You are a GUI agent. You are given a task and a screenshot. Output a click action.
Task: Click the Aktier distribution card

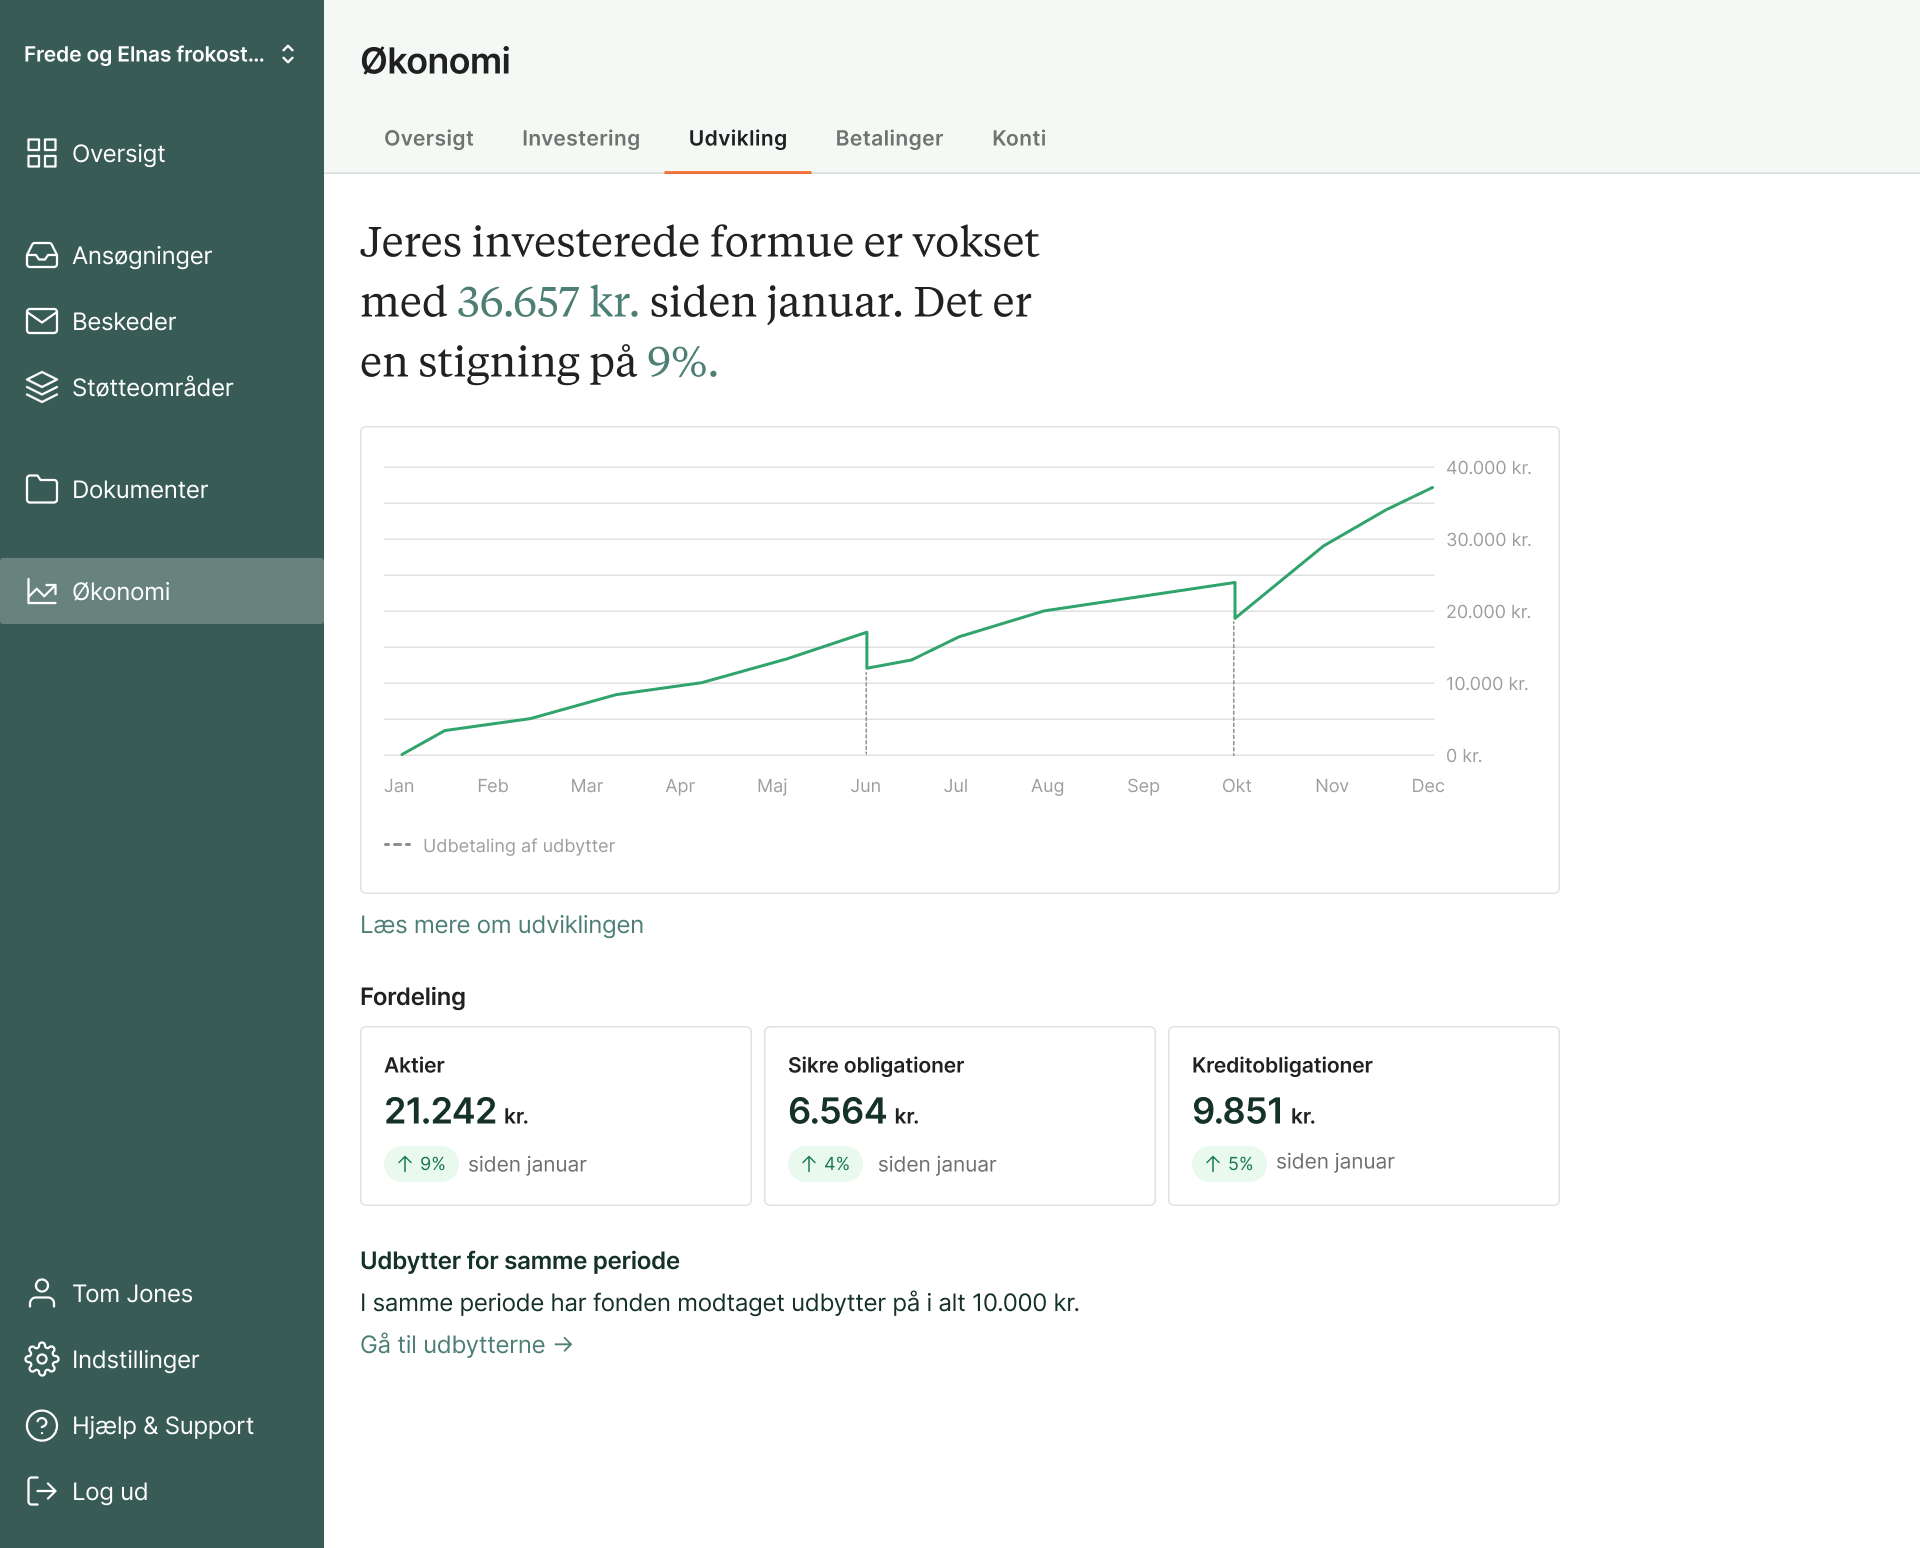(x=555, y=1115)
